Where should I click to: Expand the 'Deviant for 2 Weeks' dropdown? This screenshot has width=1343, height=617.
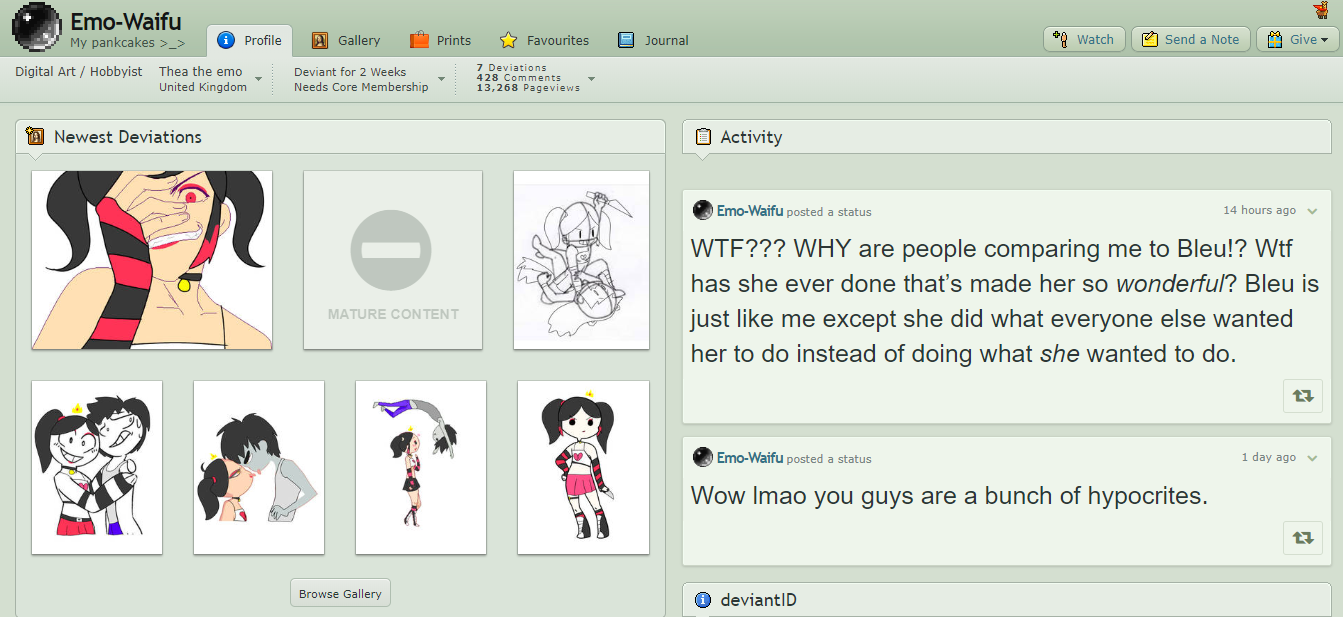(x=441, y=79)
